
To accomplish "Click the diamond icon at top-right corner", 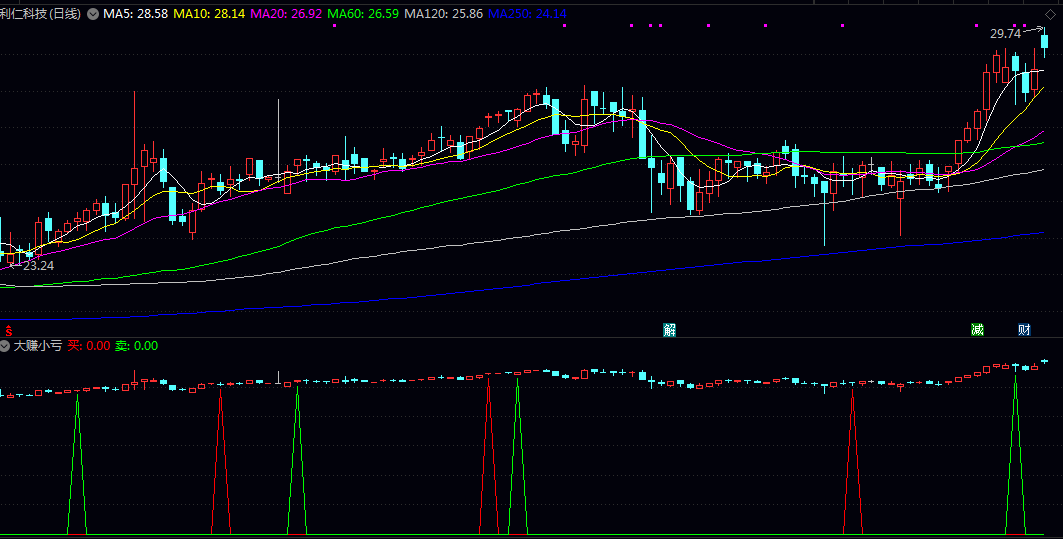I will (1049, 14).
